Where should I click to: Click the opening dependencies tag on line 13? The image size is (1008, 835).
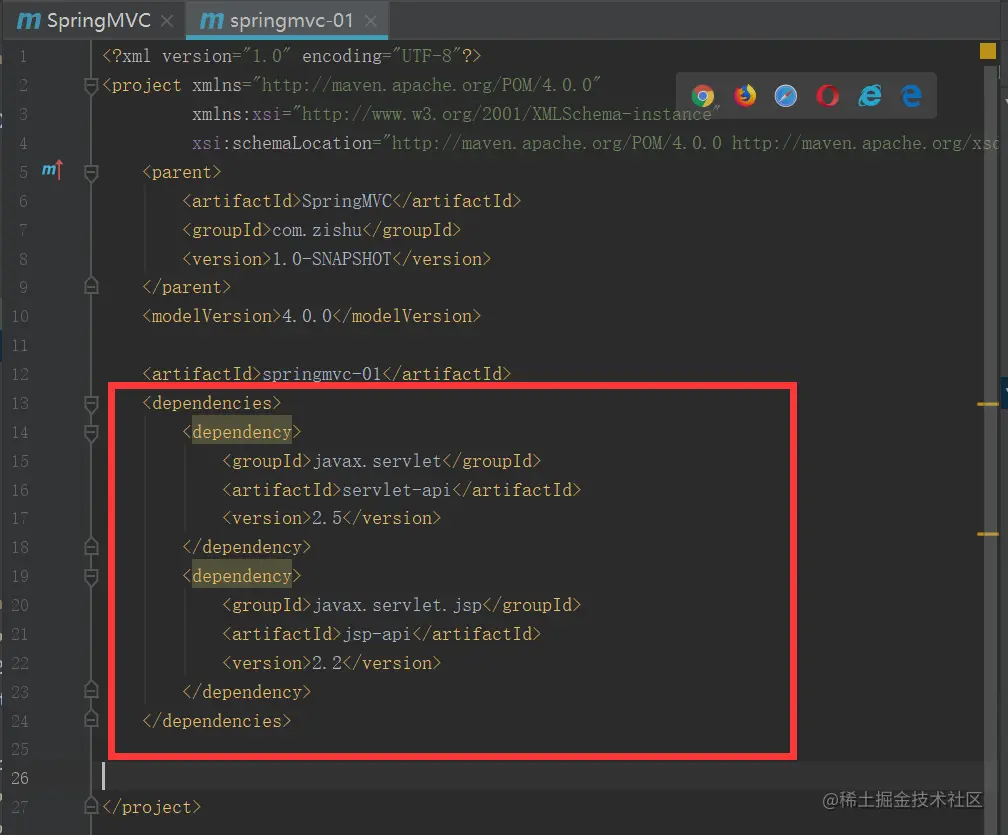click(212, 403)
